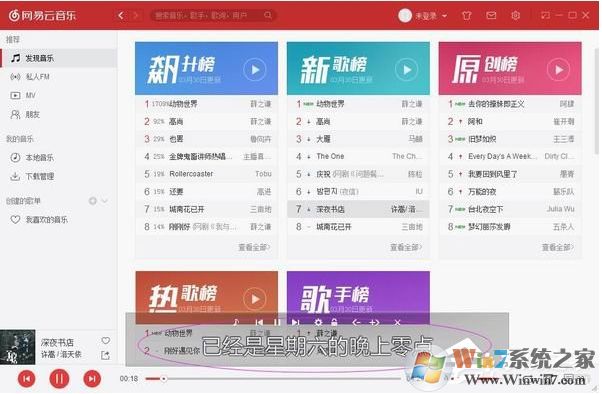Select 万能的夜 in the 原创榜 list
This screenshot has height=394, width=602.
tap(510, 192)
